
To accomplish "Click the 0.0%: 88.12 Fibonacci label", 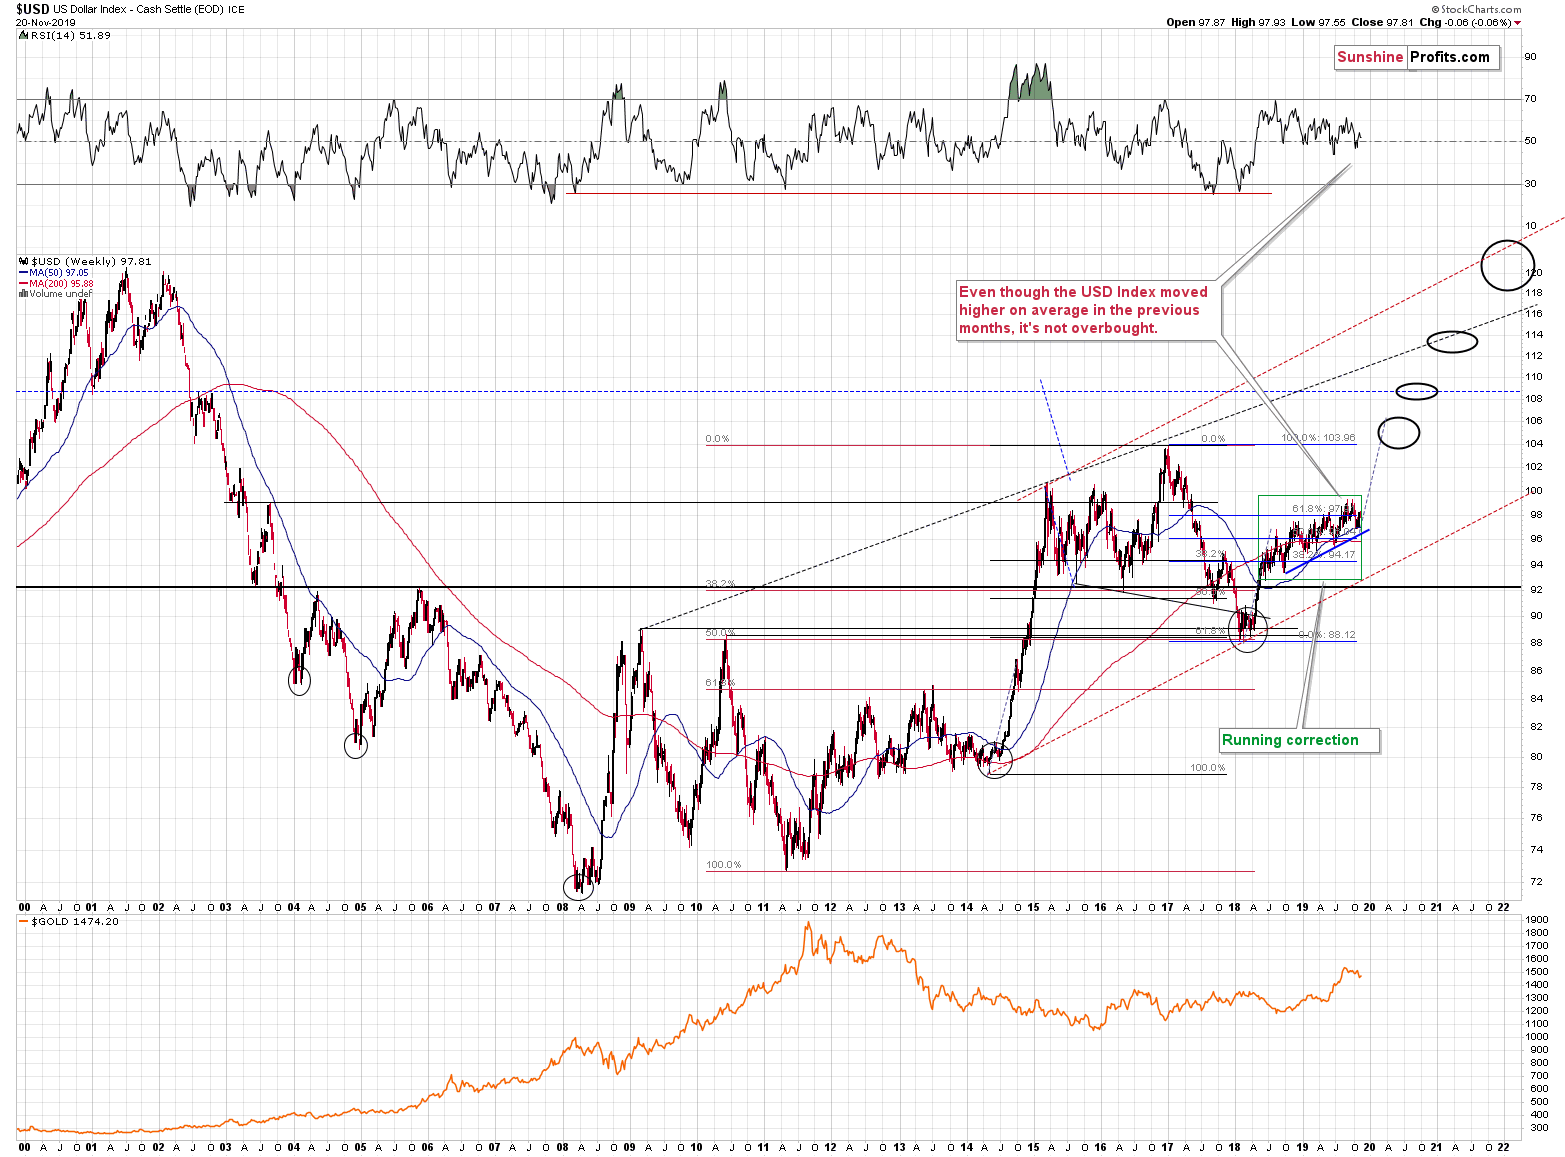I will tap(1327, 635).
